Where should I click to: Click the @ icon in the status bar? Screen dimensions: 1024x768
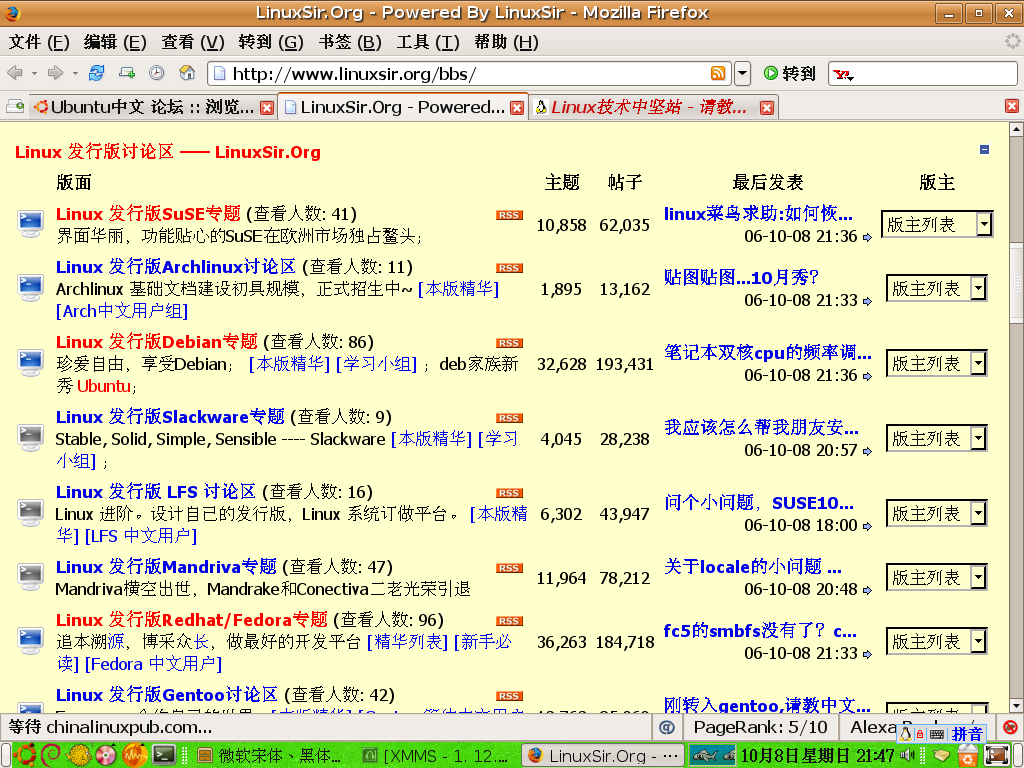667,728
